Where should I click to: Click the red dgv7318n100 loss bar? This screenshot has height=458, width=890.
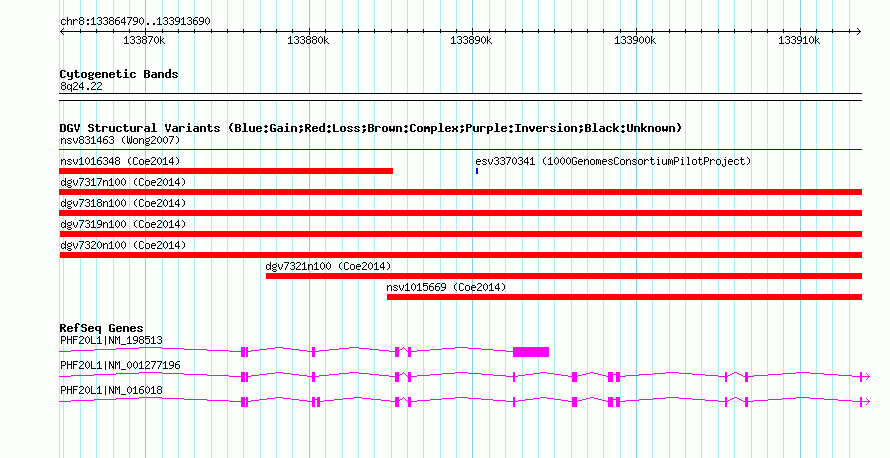(x=461, y=213)
